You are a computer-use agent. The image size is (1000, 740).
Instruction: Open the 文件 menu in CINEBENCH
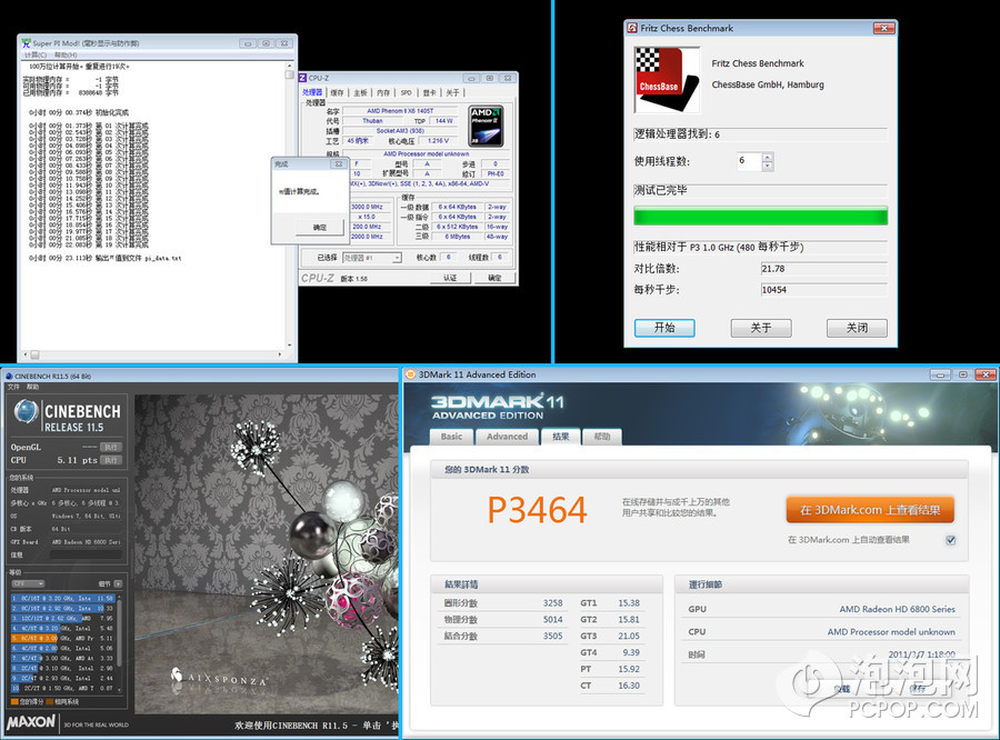coord(13,387)
